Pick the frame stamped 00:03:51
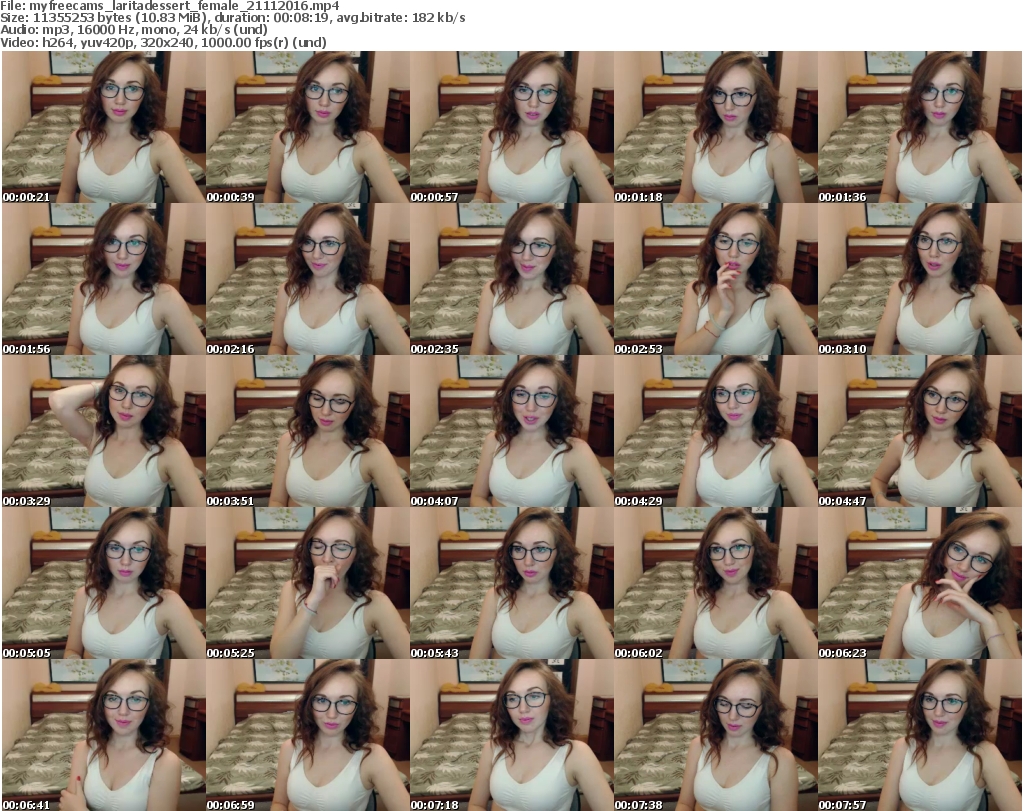 pyautogui.click(x=308, y=432)
